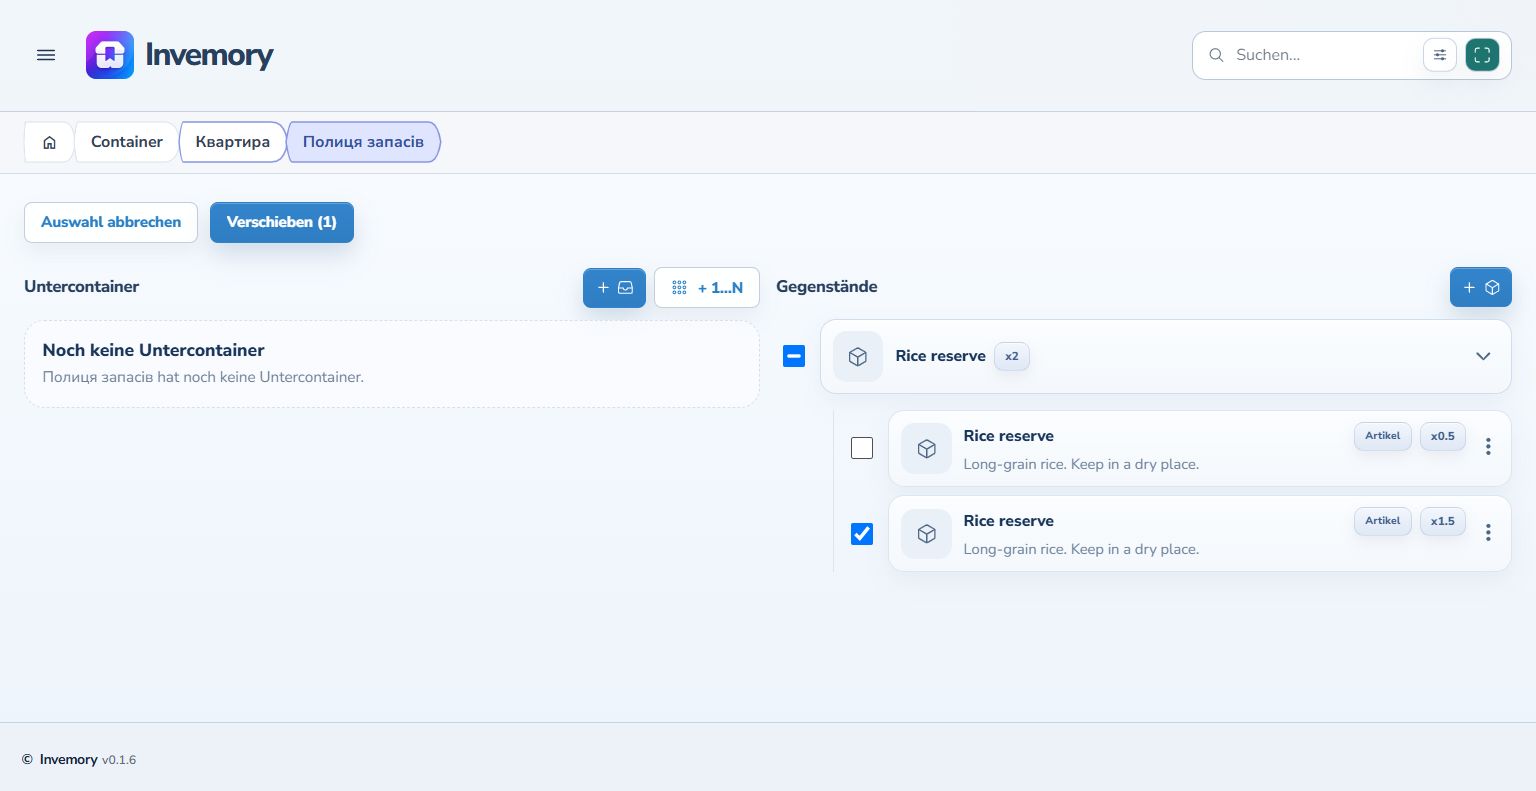Click cube icon of x0.5 Rice reserve
Viewport: 1536px width, 791px height.
(x=926, y=449)
